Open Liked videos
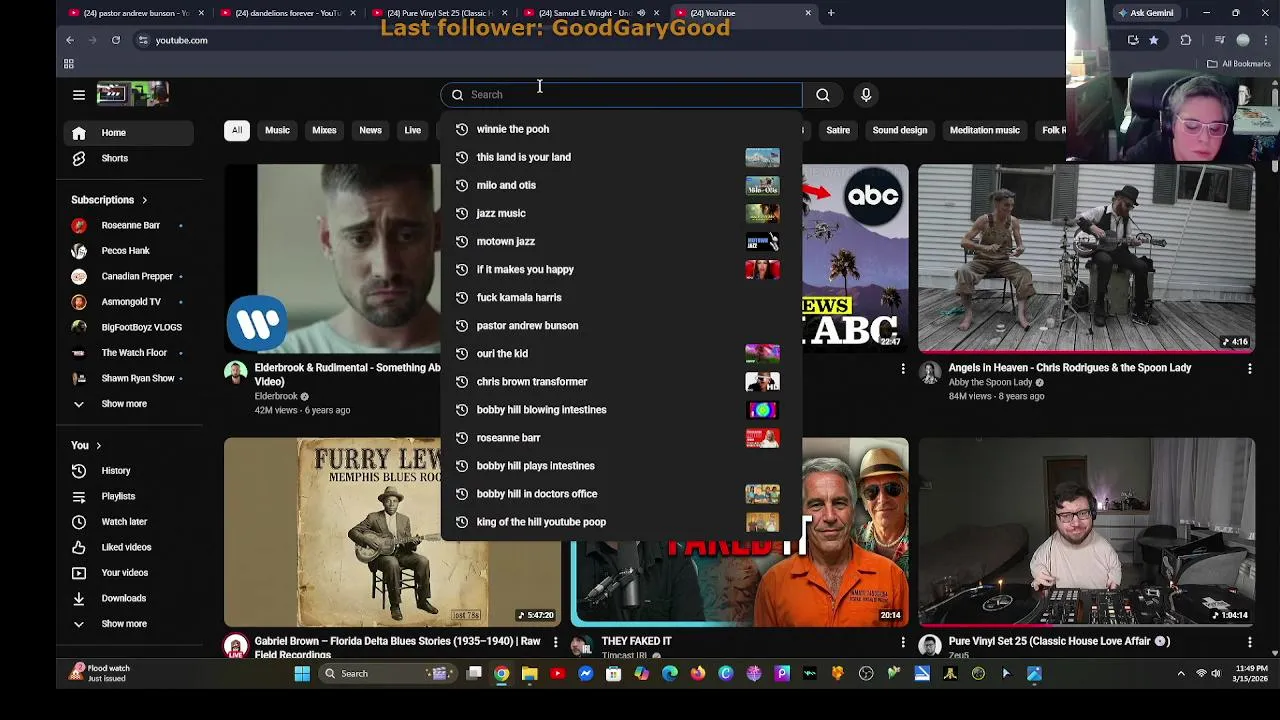The image size is (1280, 720). 128,547
